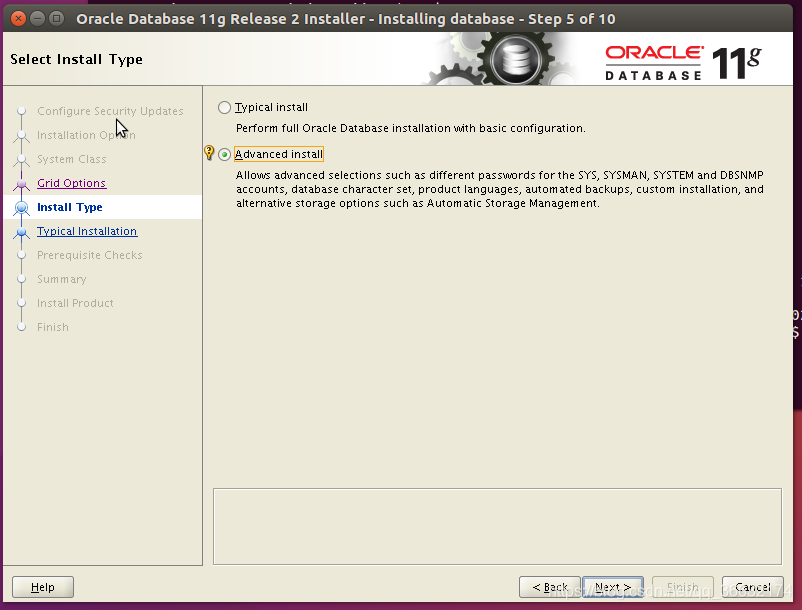Click the Installation Option step text

tap(86, 135)
